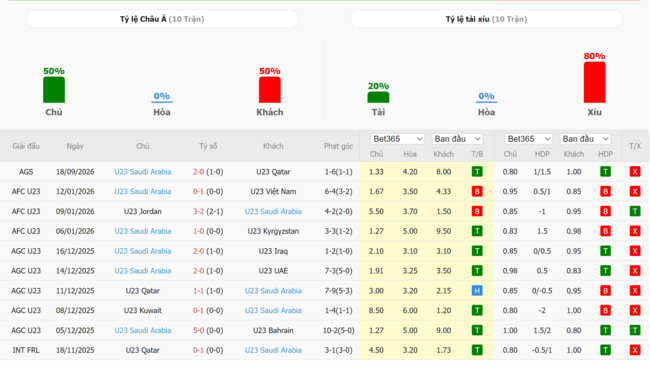This screenshot has width=650, height=368.
Task: Open U23 Saudi Arabia link in 11/12/2025 row
Action: (273, 291)
